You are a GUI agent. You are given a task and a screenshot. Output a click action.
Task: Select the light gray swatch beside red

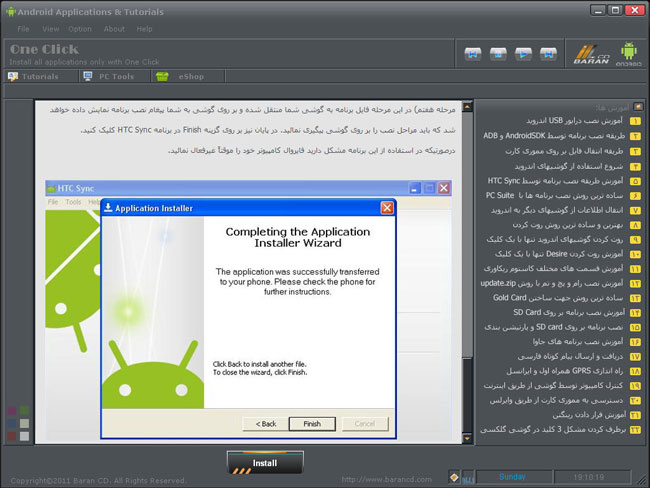point(24,436)
